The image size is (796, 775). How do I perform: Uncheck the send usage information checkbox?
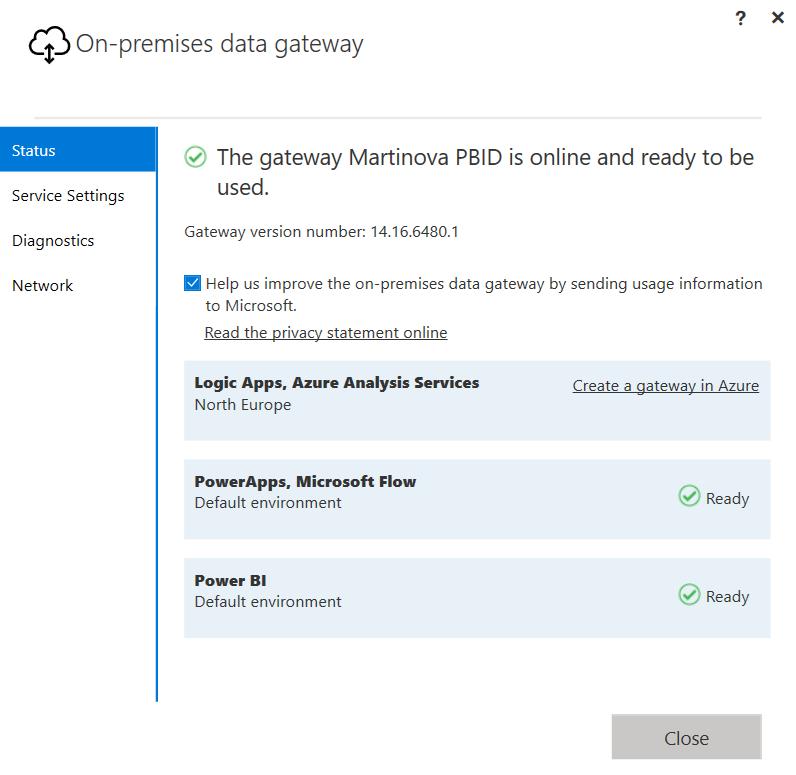192,283
